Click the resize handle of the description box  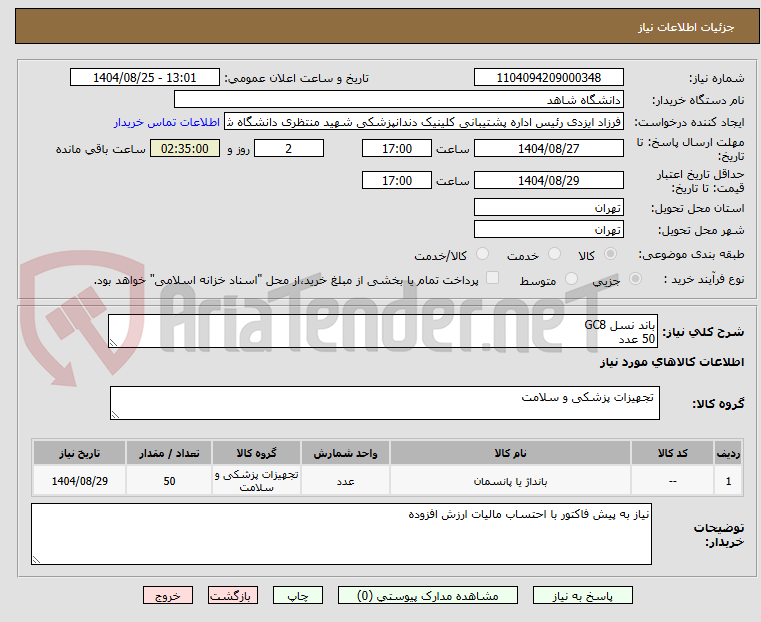click(x=113, y=343)
